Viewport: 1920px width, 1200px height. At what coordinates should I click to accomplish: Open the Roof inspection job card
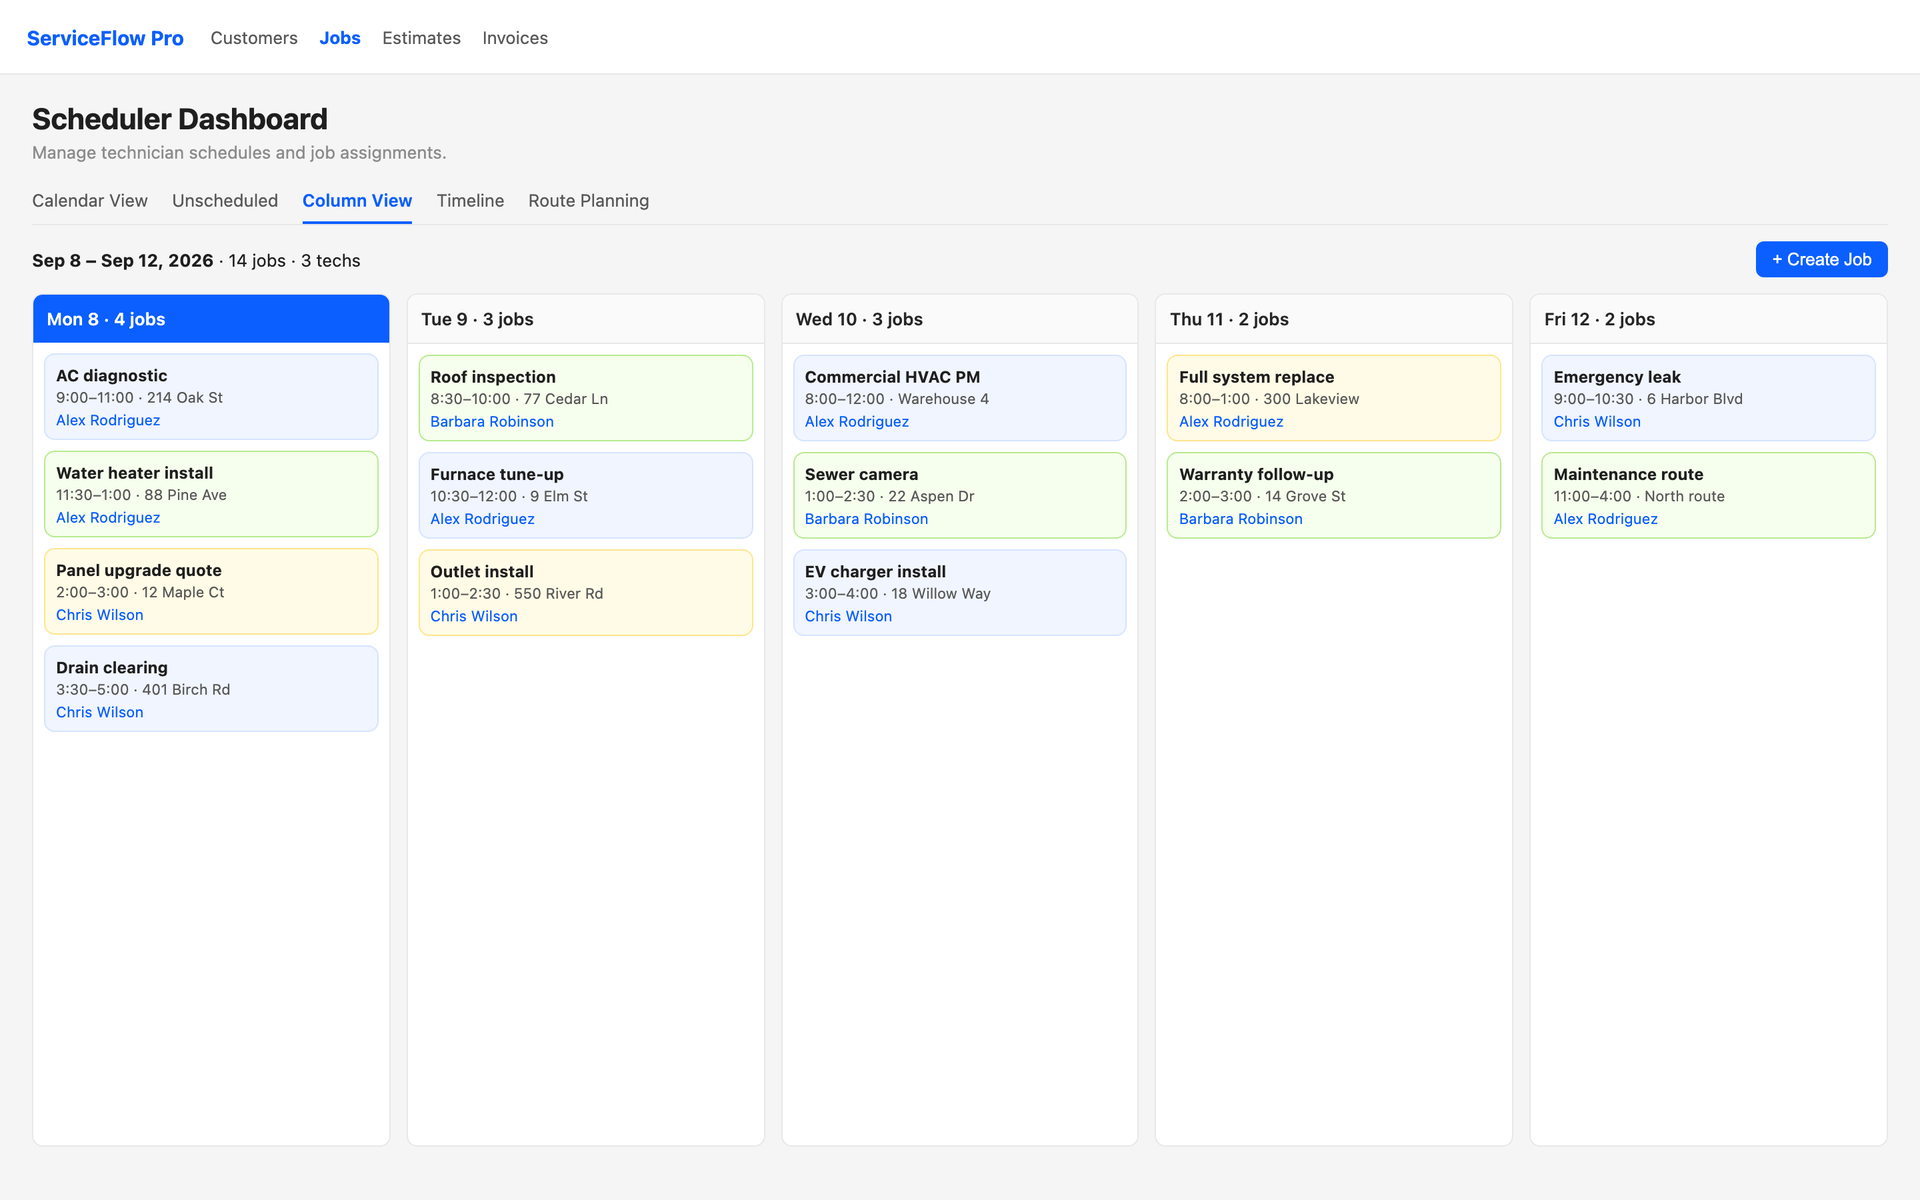[586, 398]
